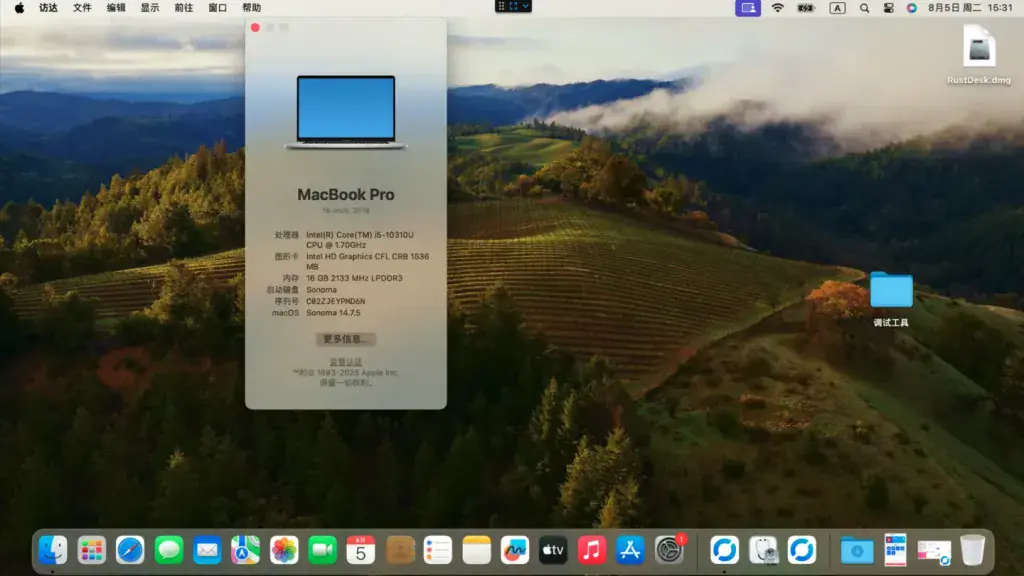
Task: Open the Notes app in Dock
Action: (x=476, y=551)
